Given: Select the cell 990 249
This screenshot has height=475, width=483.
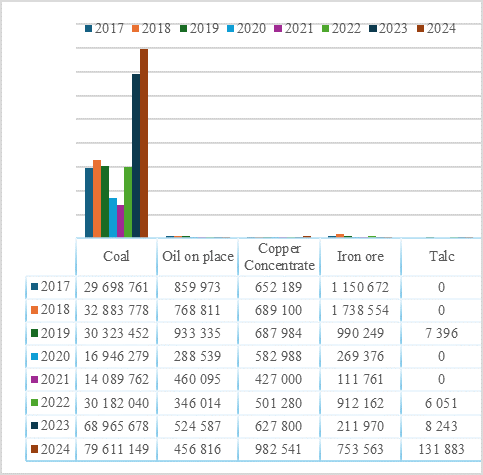Looking at the screenshot, I should pyautogui.click(x=360, y=333).
